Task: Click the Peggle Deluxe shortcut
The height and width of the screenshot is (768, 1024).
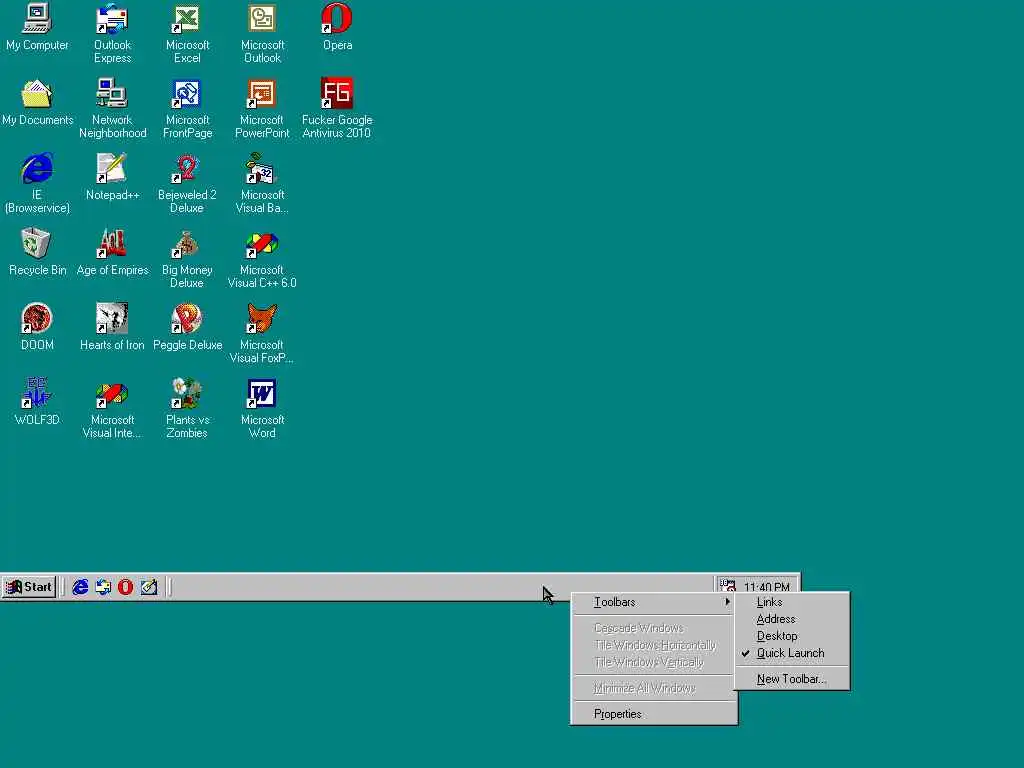Action: (187, 327)
